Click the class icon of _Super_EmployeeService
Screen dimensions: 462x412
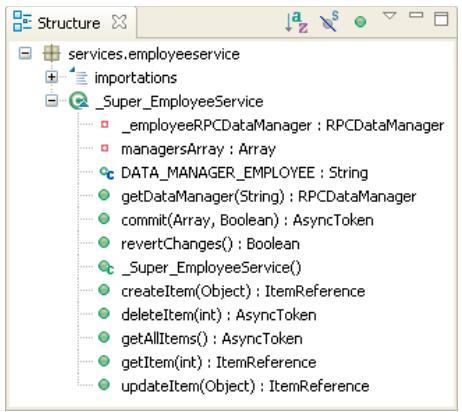(79, 101)
